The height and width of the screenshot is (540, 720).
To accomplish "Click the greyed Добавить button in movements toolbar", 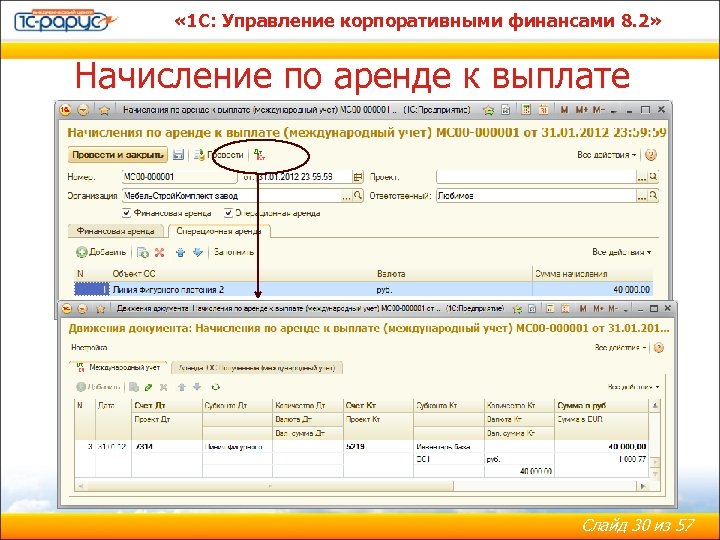I will (x=98, y=387).
